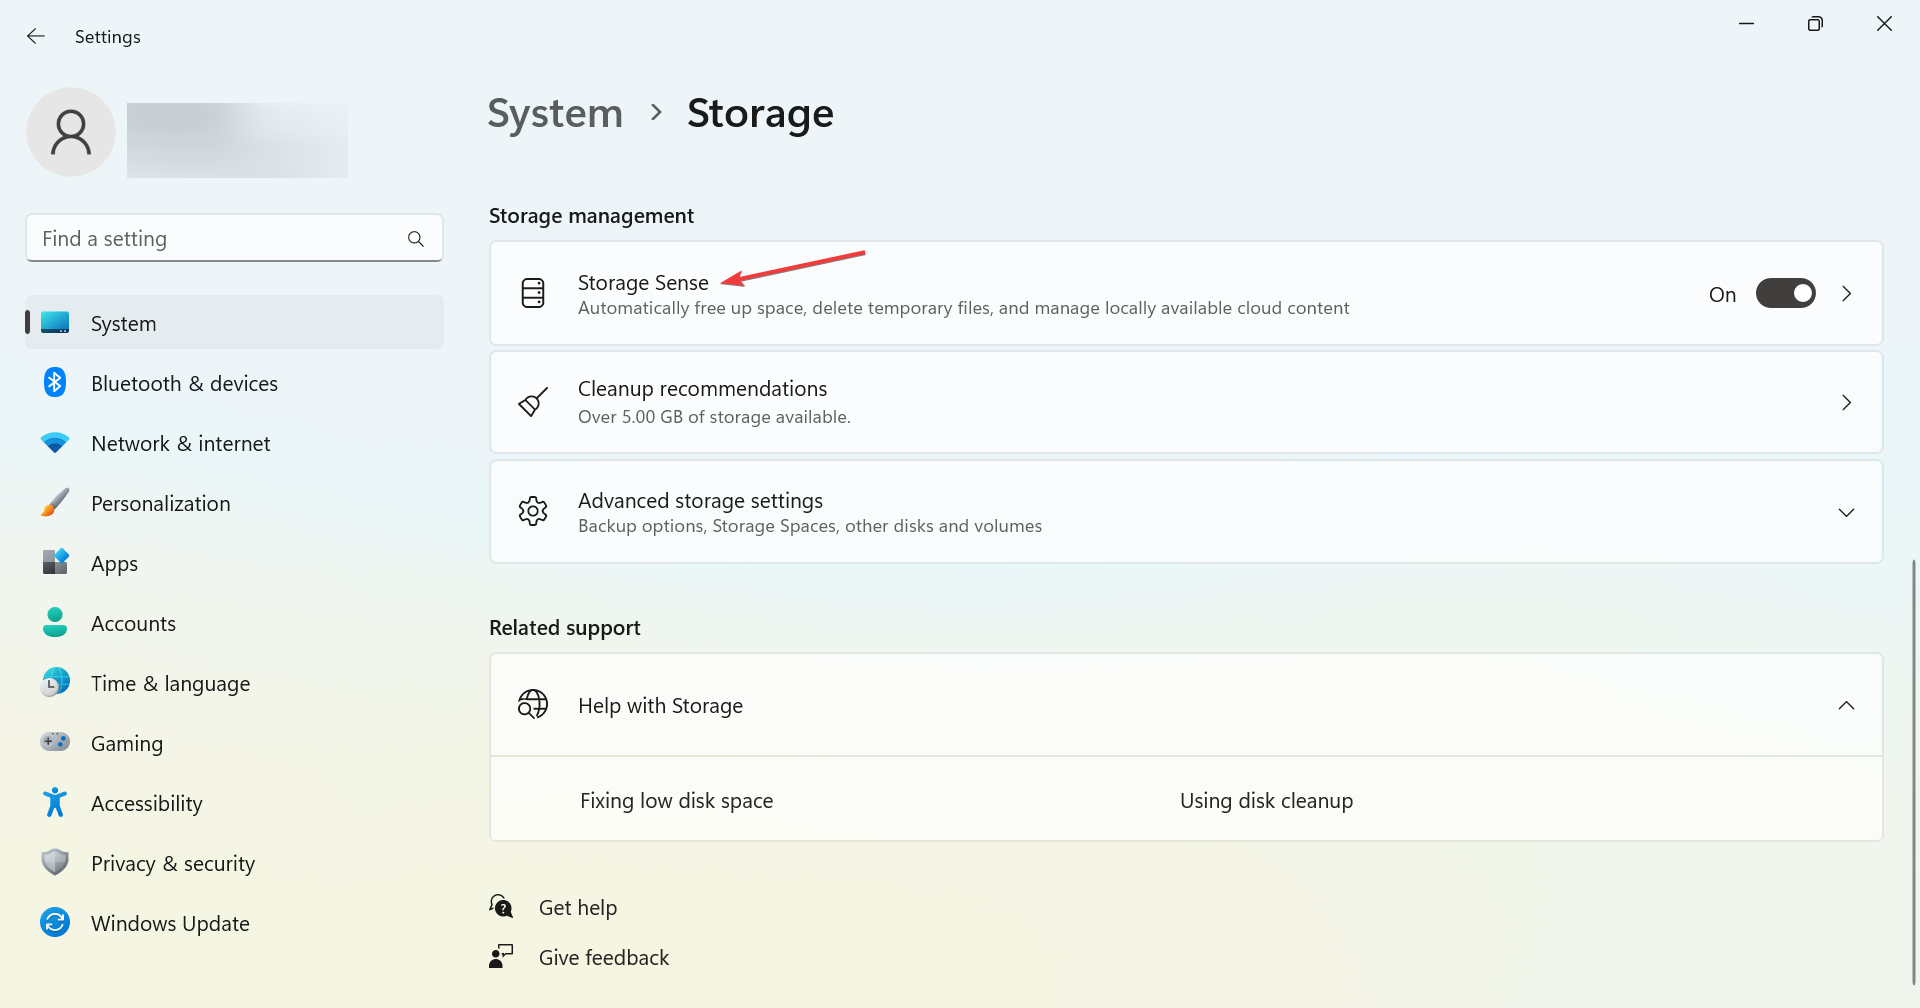Click the Windows Update sync icon
This screenshot has width=1920, height=1008.
tap(55, 922)
